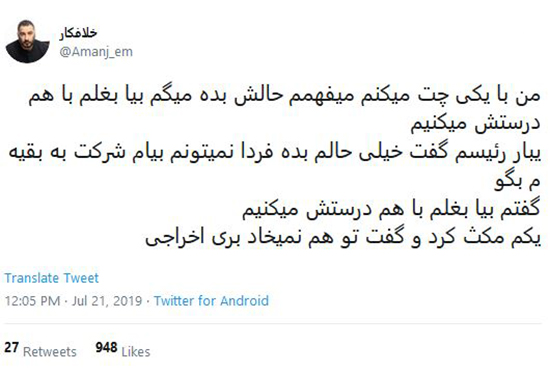Open the @Amanj_em handle link
550x372 pixels.
coord(96,52)
